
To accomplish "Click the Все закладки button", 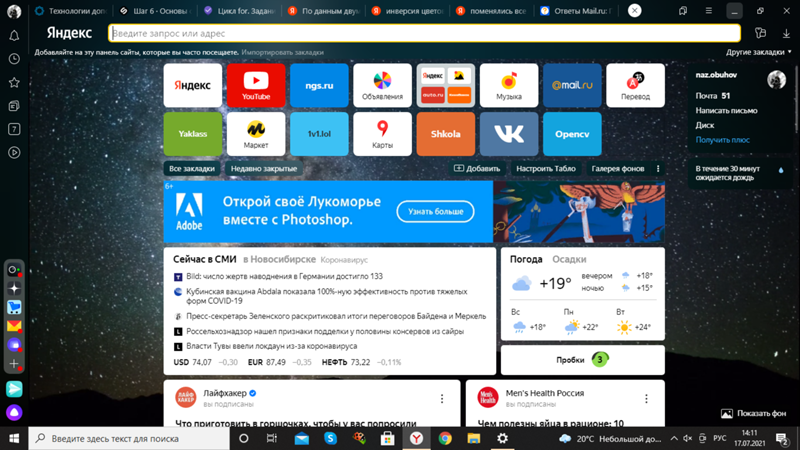I will [192, 168].
